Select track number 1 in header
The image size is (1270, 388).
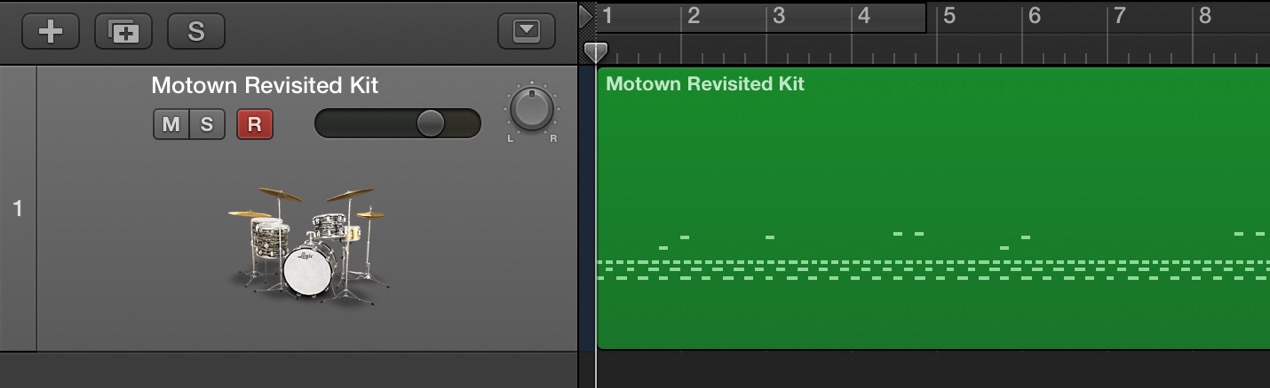[x=17, y=208]
